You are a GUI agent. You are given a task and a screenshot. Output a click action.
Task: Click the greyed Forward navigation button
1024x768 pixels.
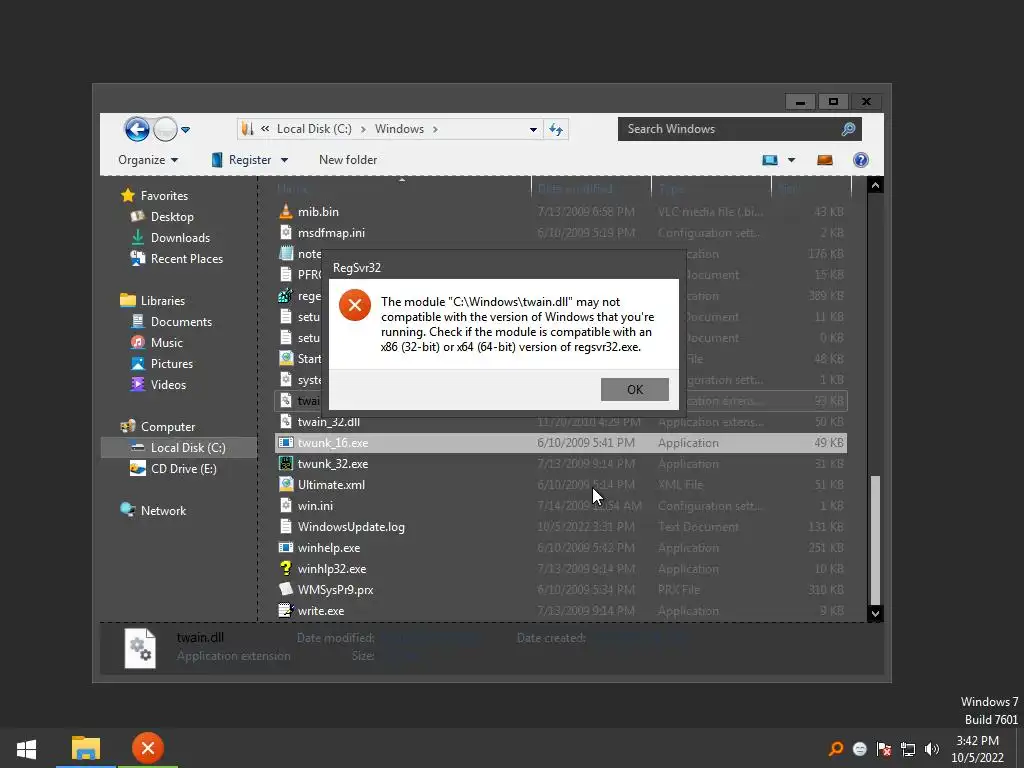click(165, 129)
